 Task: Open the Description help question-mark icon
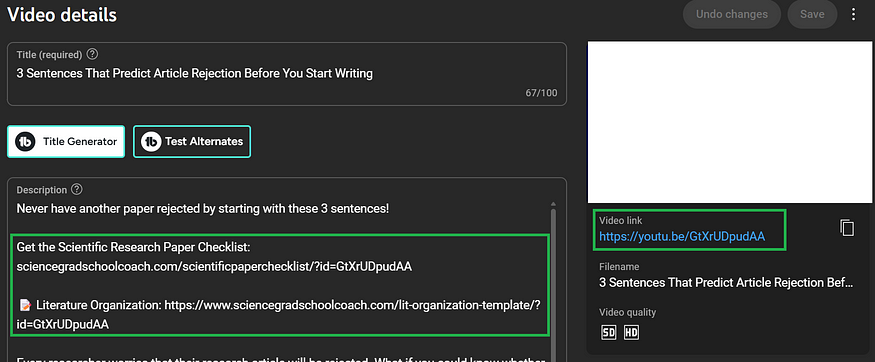tap(77, 190)
